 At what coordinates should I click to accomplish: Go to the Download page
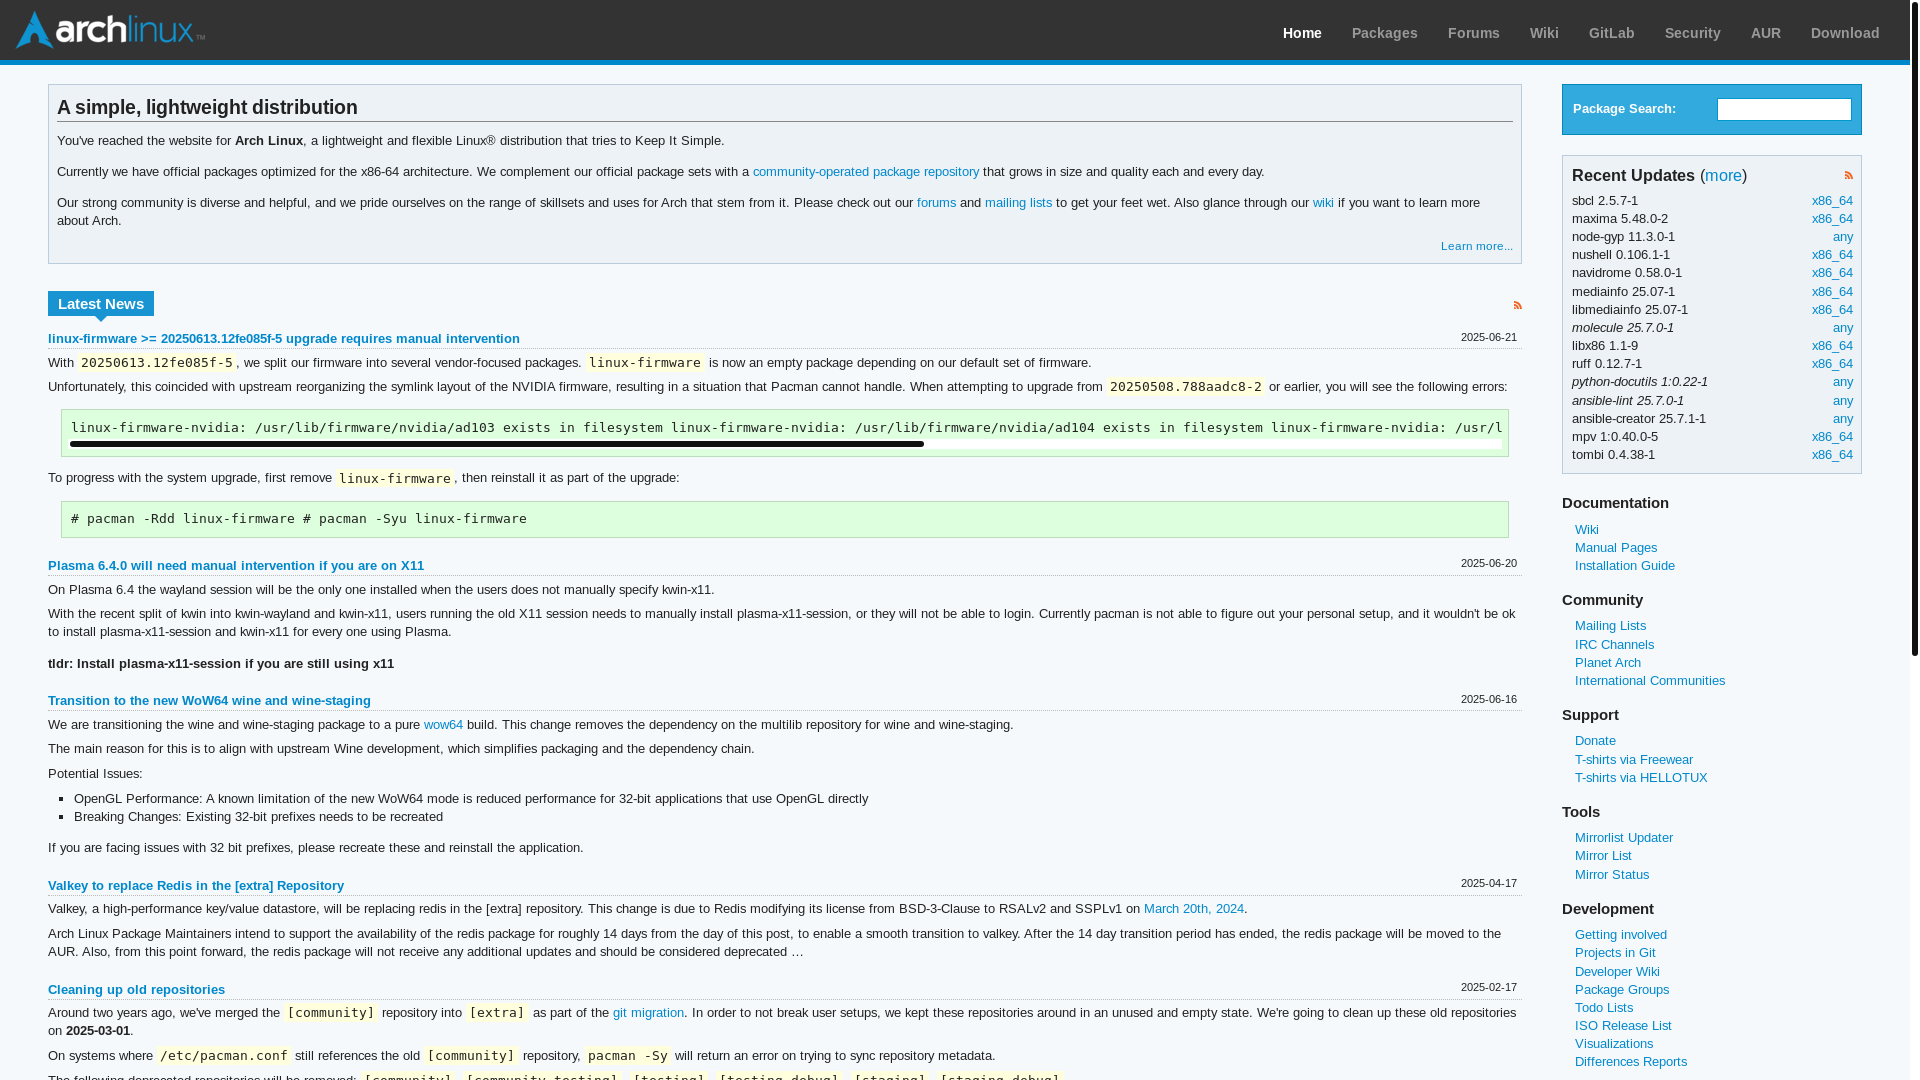pyautogui.click(x=1844, y=33)
